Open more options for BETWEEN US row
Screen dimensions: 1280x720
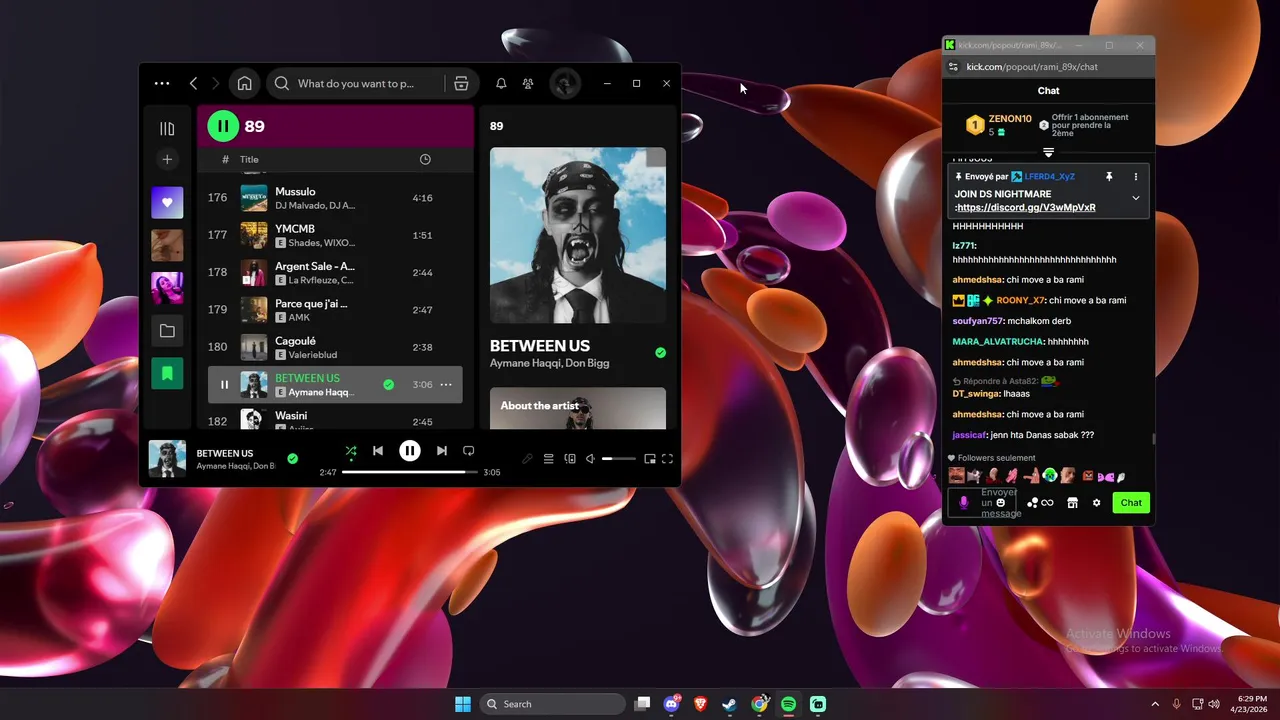pyautogui.click(x=446, y=385)
